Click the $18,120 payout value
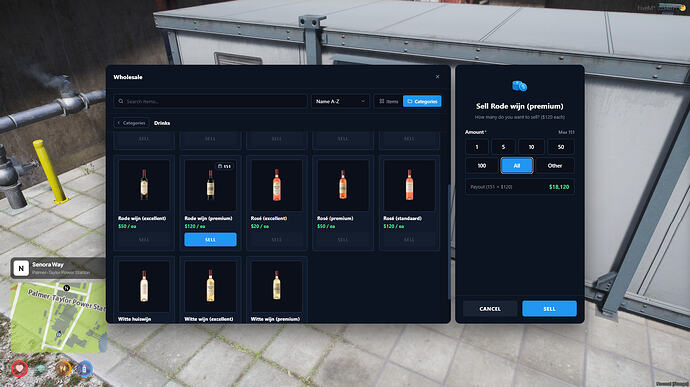The height and width of the screenshot is (387, 690). [x=559, y=187]
